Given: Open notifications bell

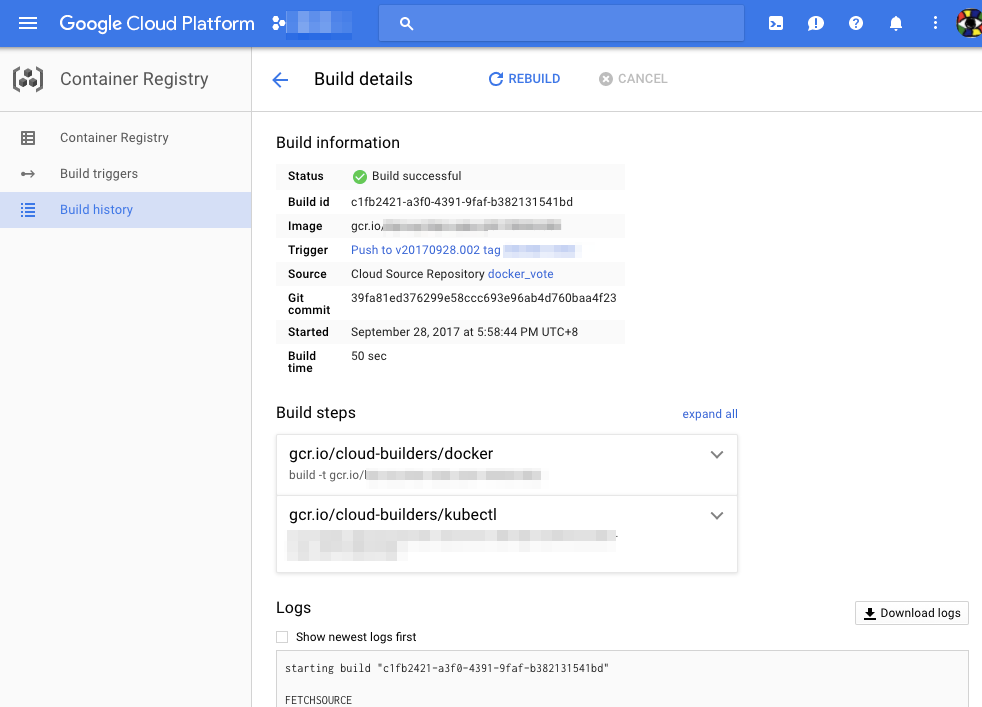Looking at the screenshot, I should coord(896,24).
